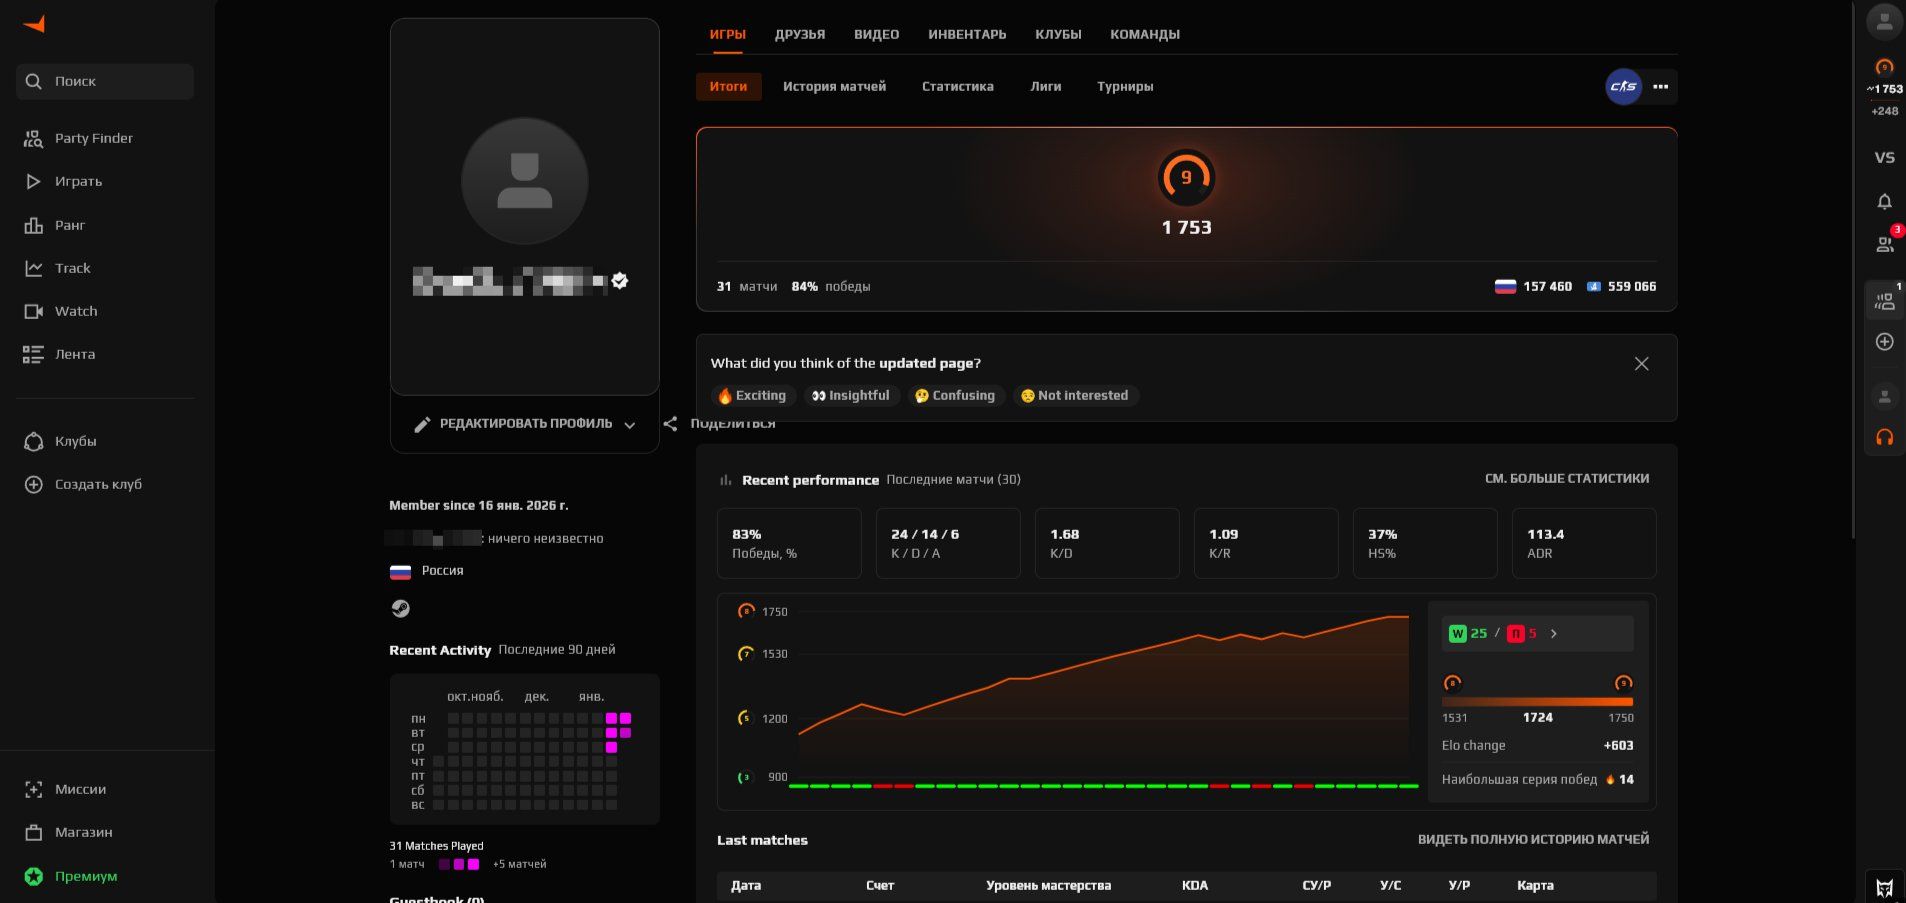
Task: Open the friends icon with red badge
Action: click(x=1884, y=244)
